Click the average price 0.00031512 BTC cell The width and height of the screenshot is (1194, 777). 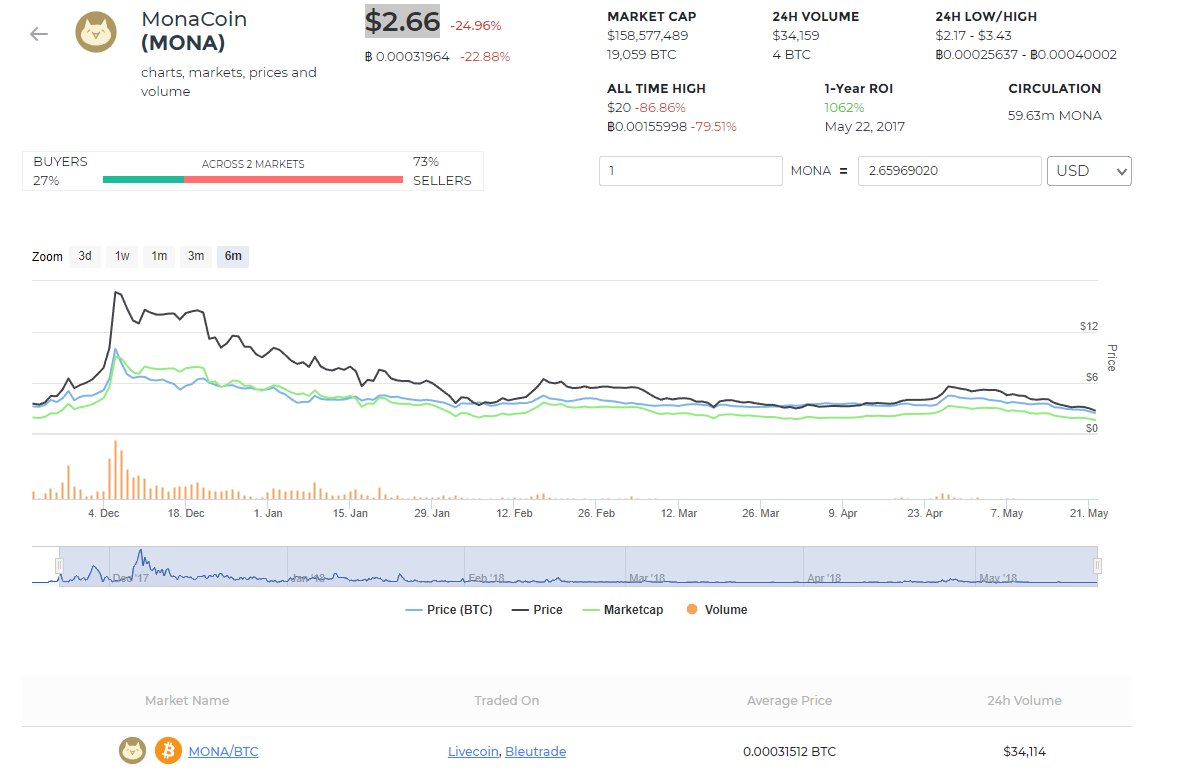tap(789, 751)
